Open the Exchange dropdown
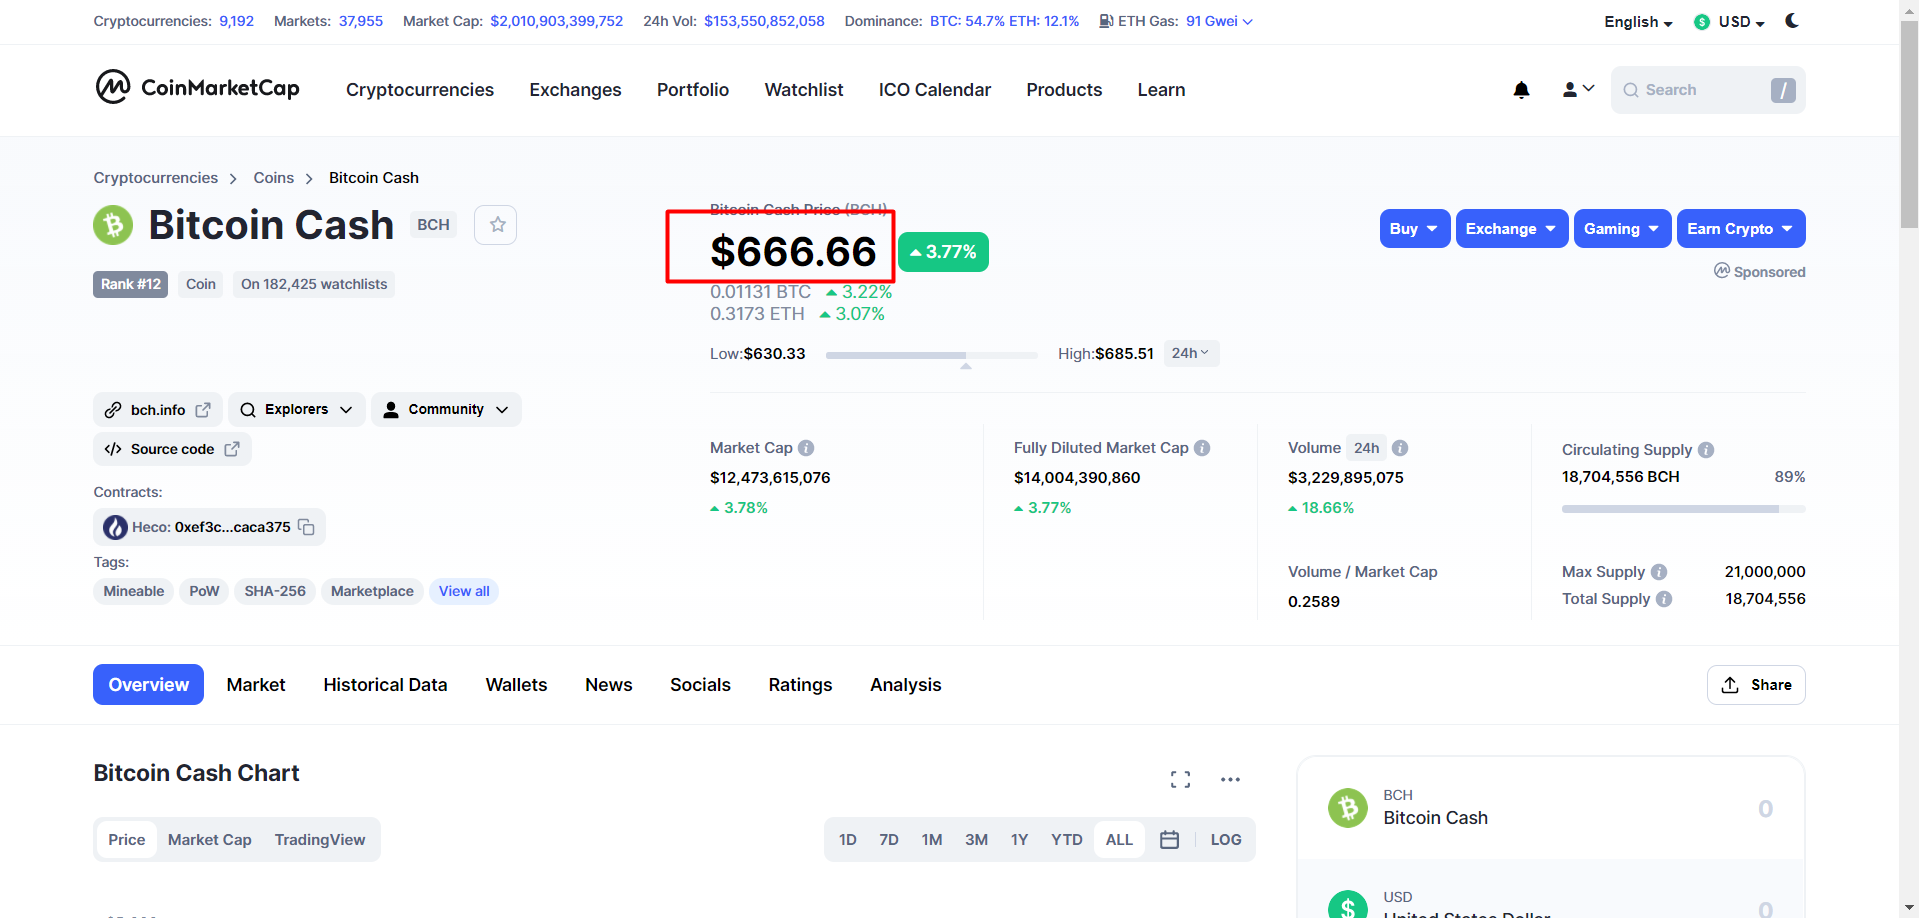The image size is (1919, 918). click(1512, 229)
